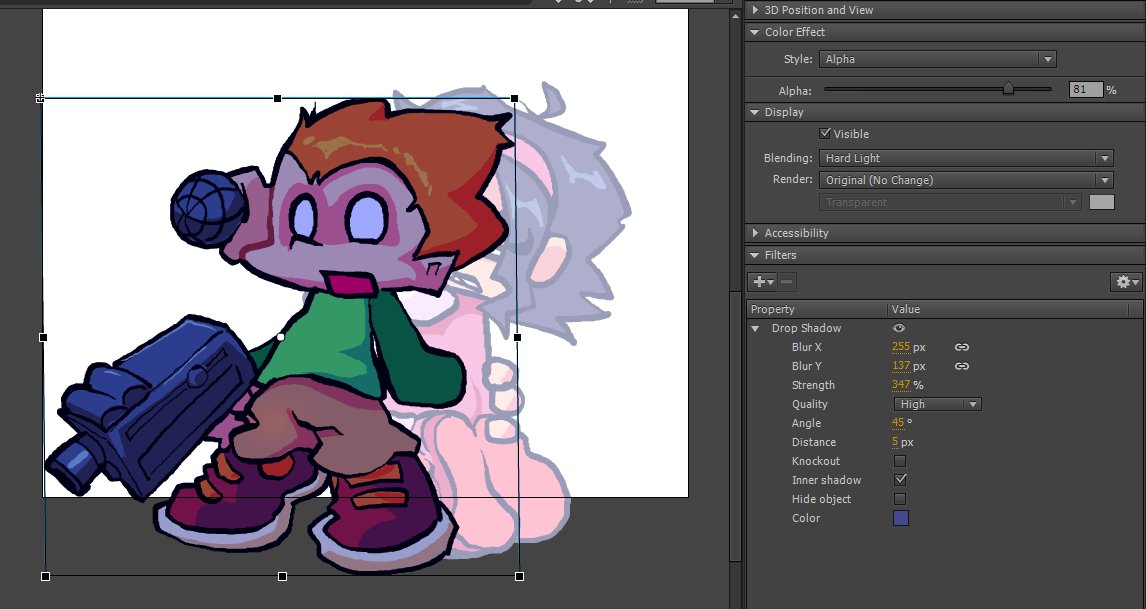1146x609 pixels.
Task: Uncheck the Visible checkbox
Action: coord(825,134)
